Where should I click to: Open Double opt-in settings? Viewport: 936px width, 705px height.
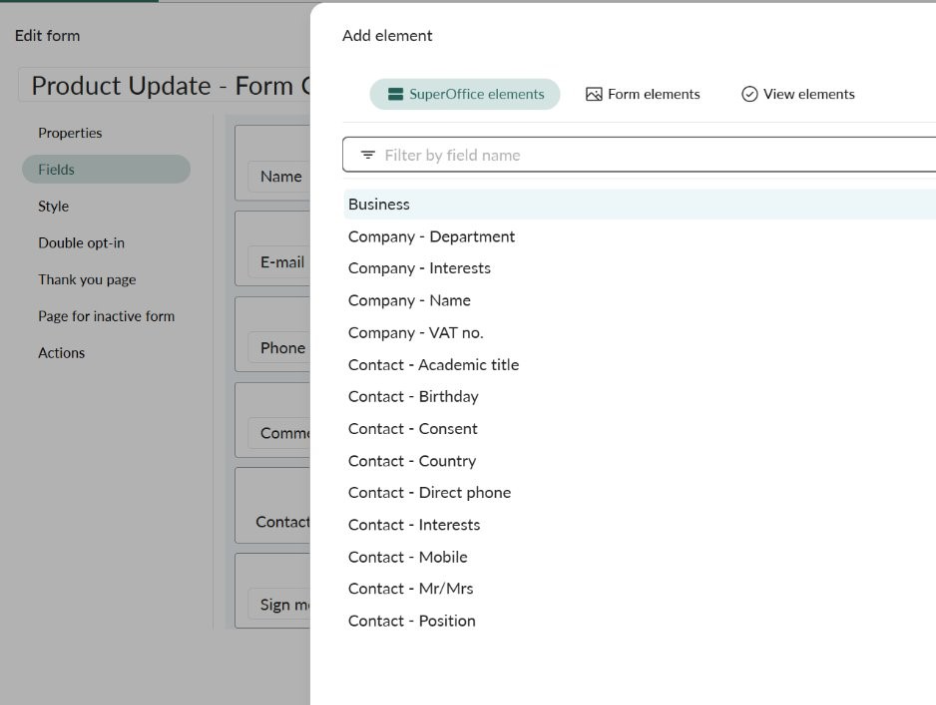tap(81, 243)
